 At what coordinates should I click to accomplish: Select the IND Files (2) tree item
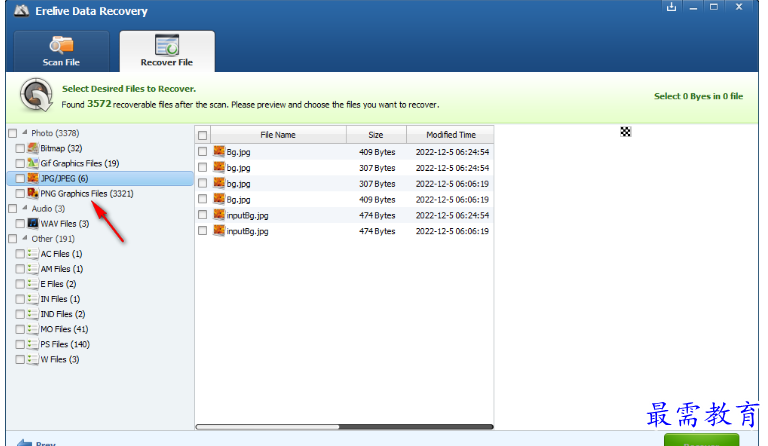click(x=63, y=314)
